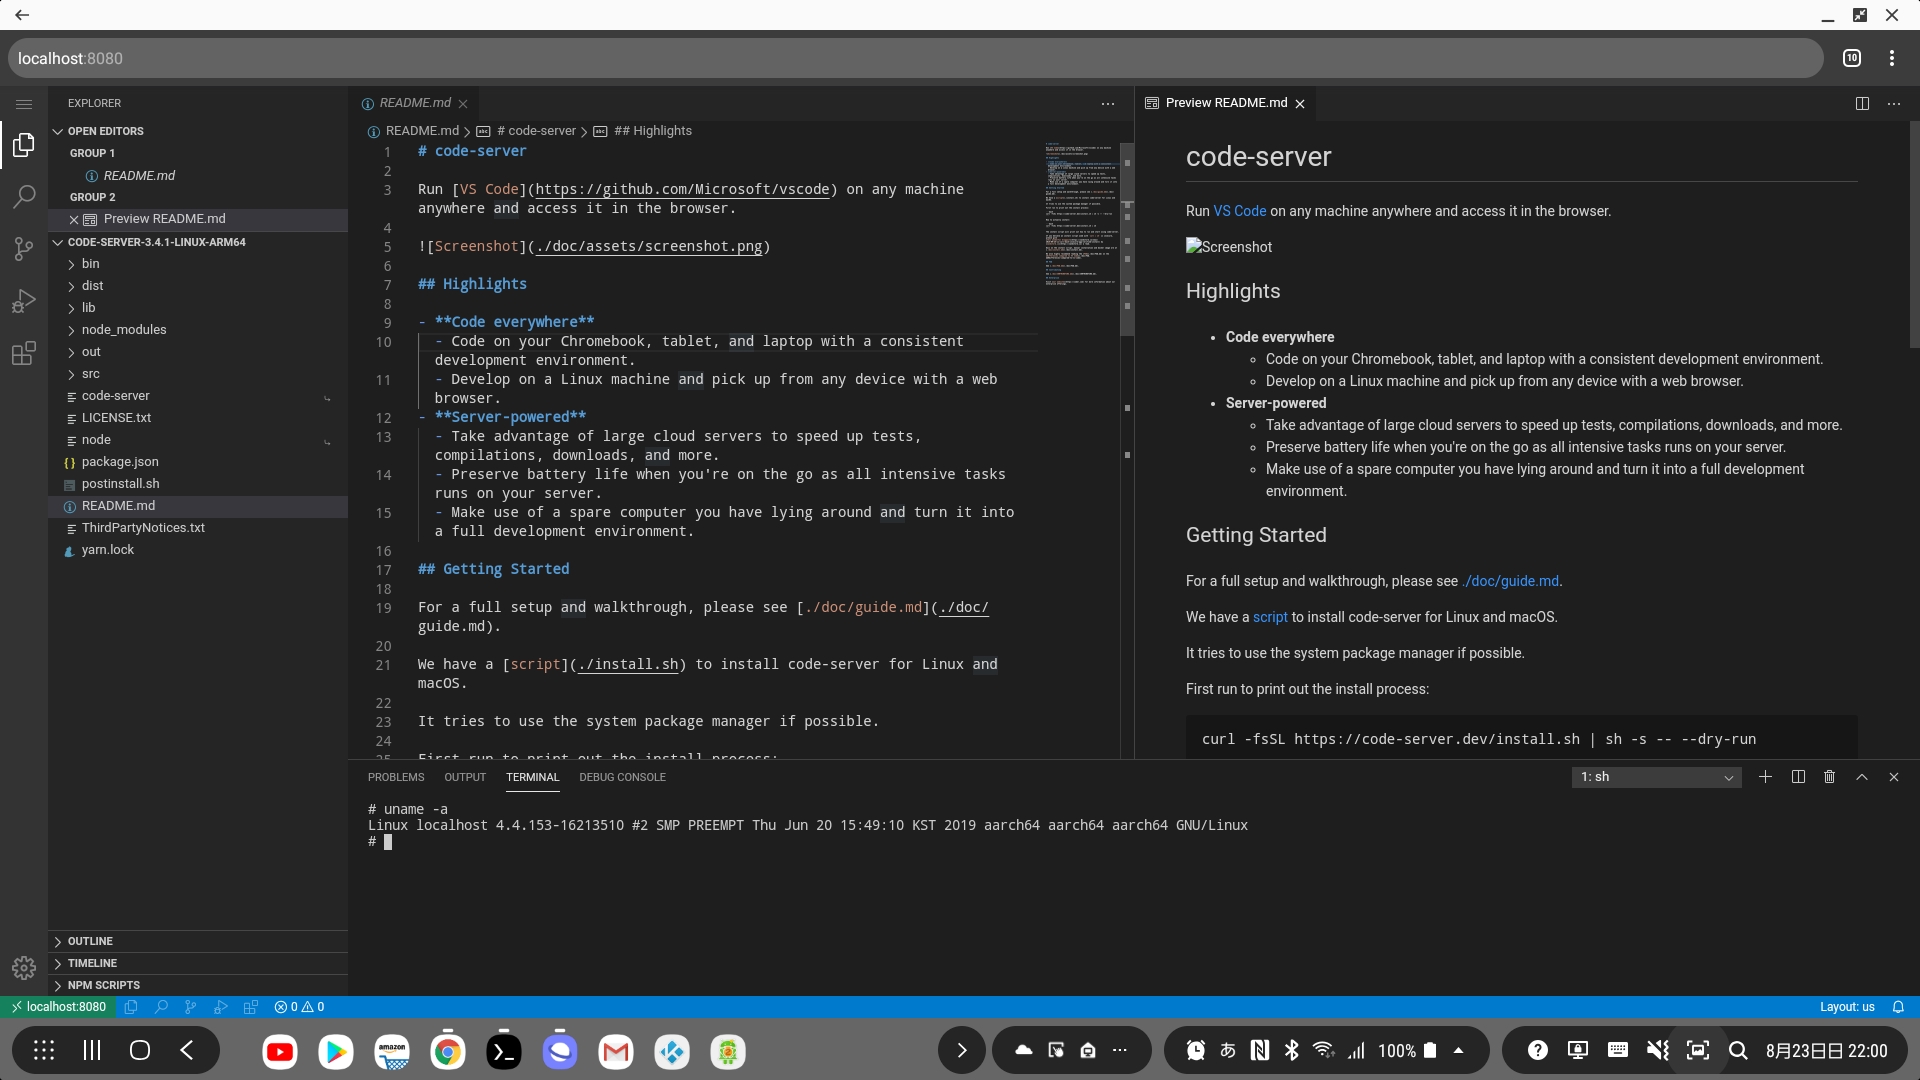Screen dimensions: 1920x1080
Task: Open the Search view in the activity bar
Action: pyautogui.click(x=23, y=197)
